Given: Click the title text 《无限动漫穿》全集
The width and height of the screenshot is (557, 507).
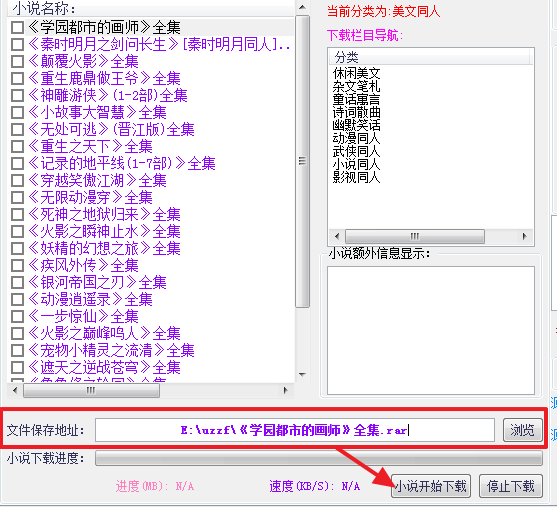Looking at the screenshot, I should pos(90,198).
